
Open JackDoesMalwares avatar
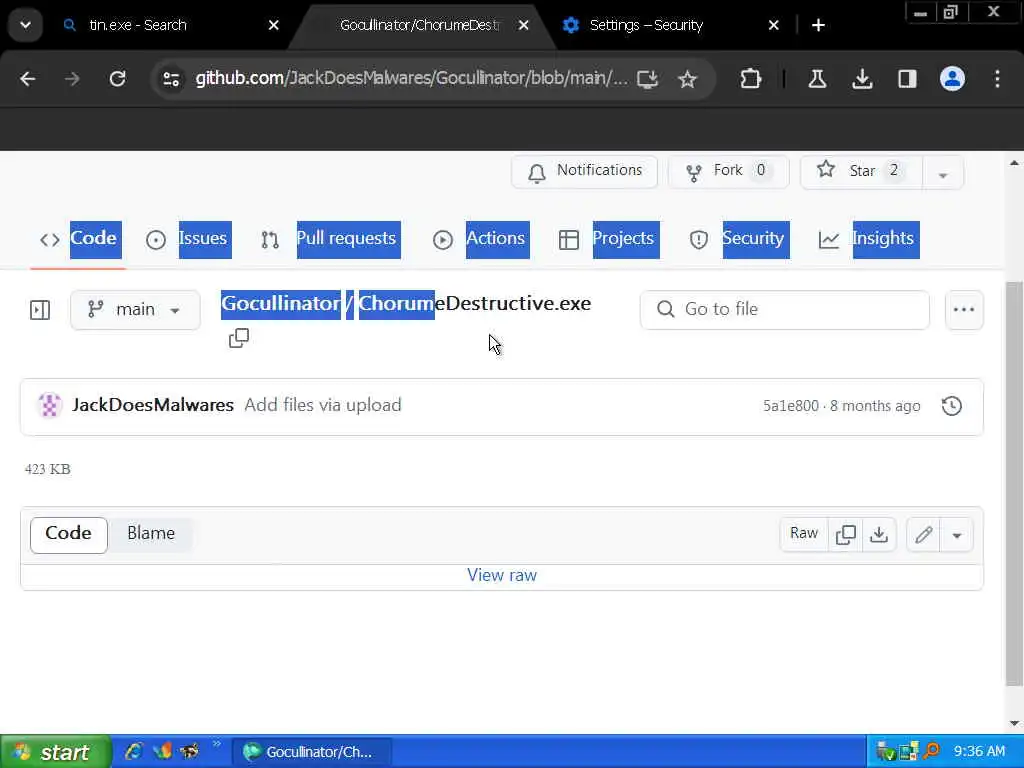50,405
